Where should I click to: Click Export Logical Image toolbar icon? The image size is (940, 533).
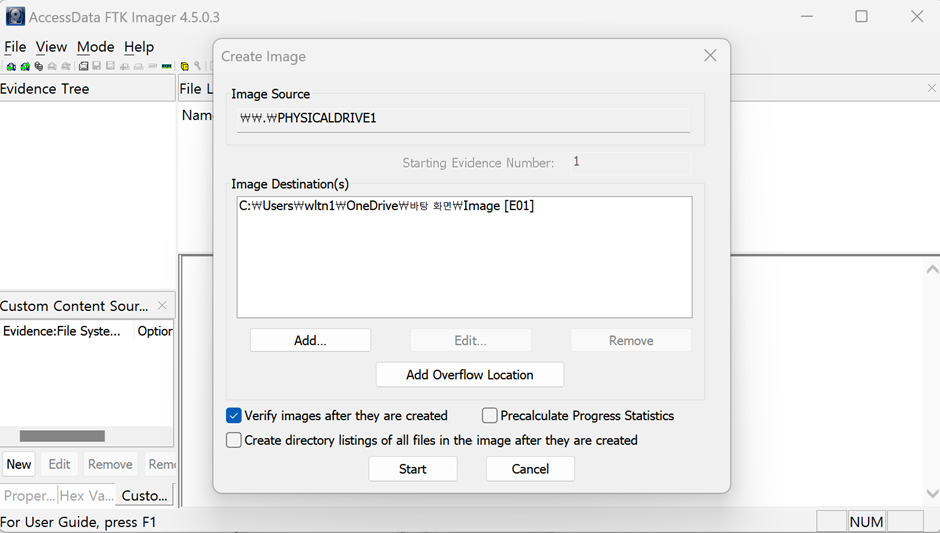pyautogui.click(x=110, y=65)
